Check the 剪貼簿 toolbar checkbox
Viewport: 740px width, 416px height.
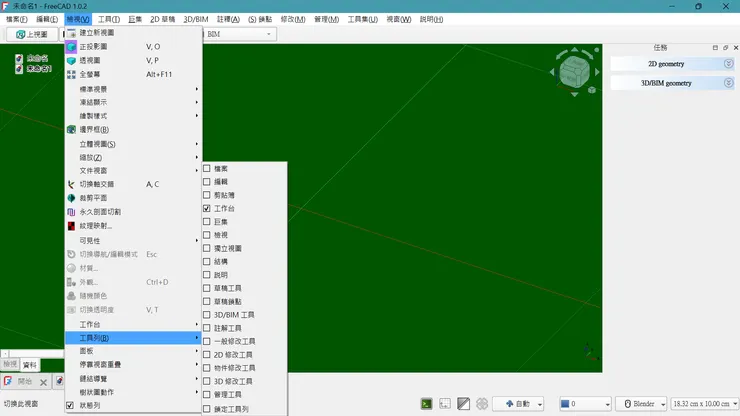(x=207, y=195)
